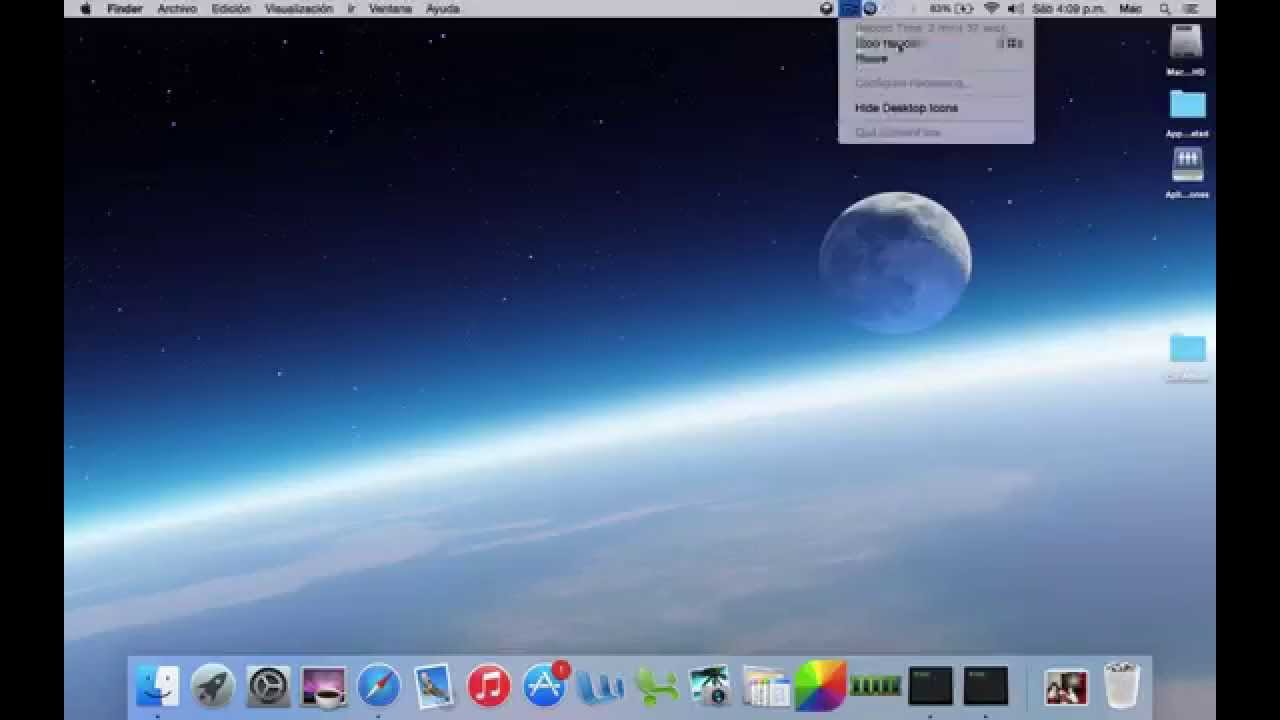1280x720 pixels.
Task: Open the coffee cup app in Dock
Action: pos(323,686)
